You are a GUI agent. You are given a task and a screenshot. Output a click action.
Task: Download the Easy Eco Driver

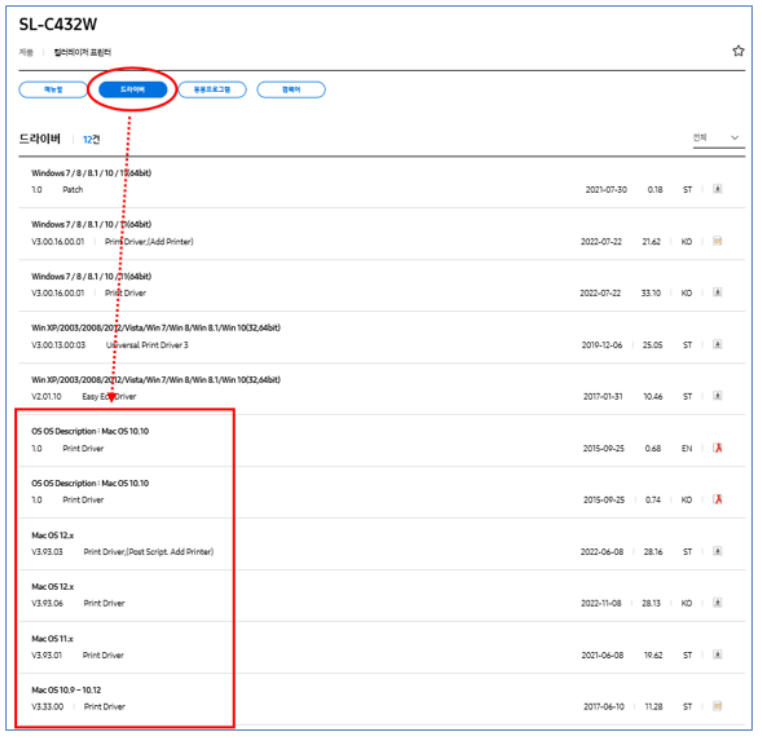coord(717,396)
